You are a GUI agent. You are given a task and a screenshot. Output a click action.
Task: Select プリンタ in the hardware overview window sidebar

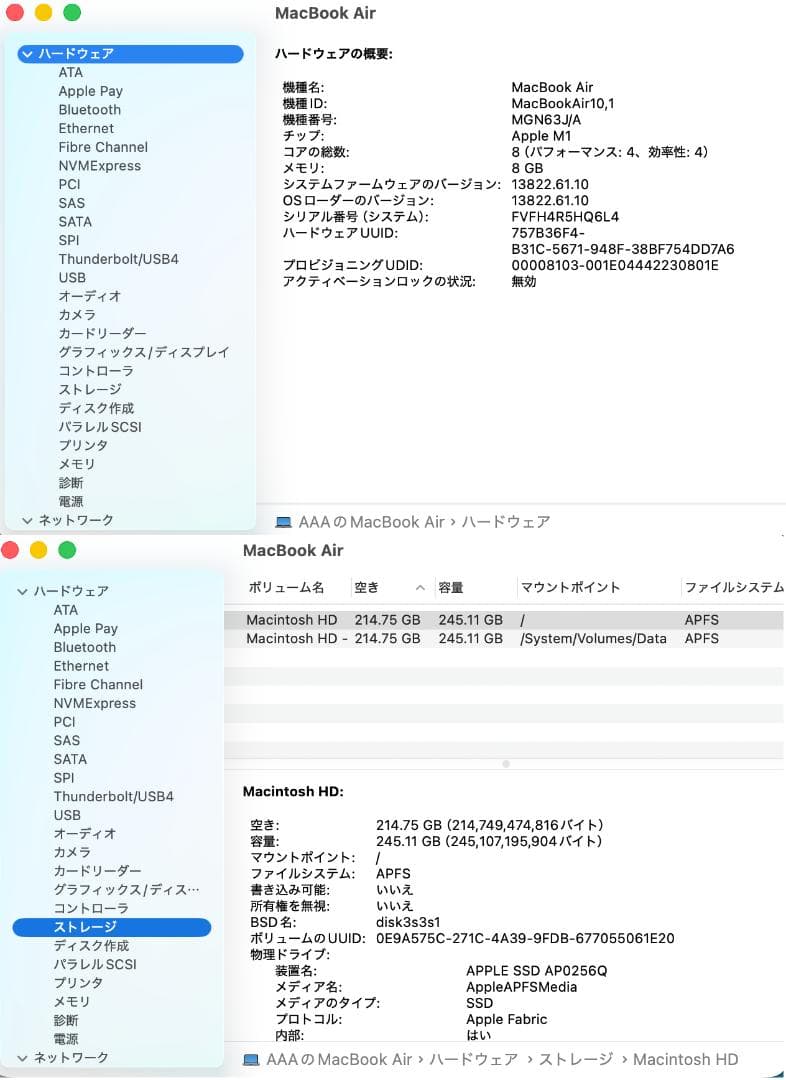click(x=83, y=446)
